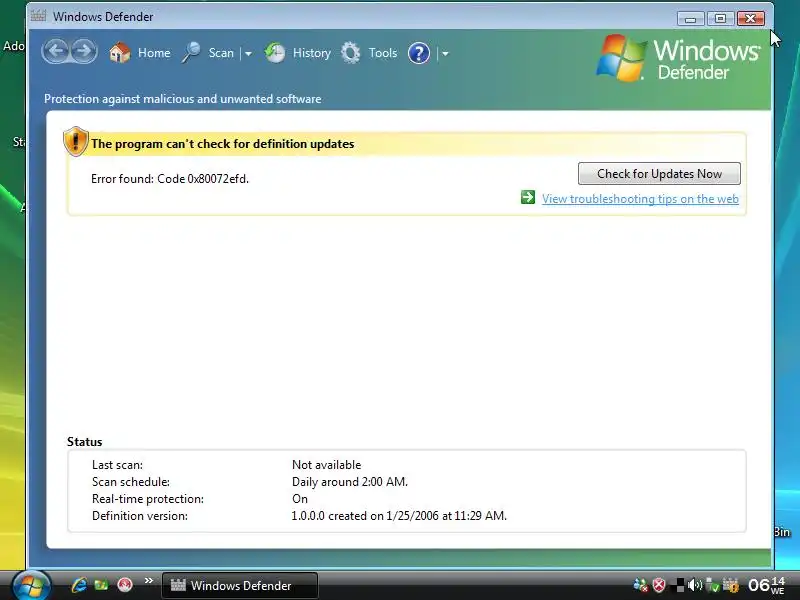800x600 pixels.
Task: Click the definition updates warning heading
Action: point(222,144)
